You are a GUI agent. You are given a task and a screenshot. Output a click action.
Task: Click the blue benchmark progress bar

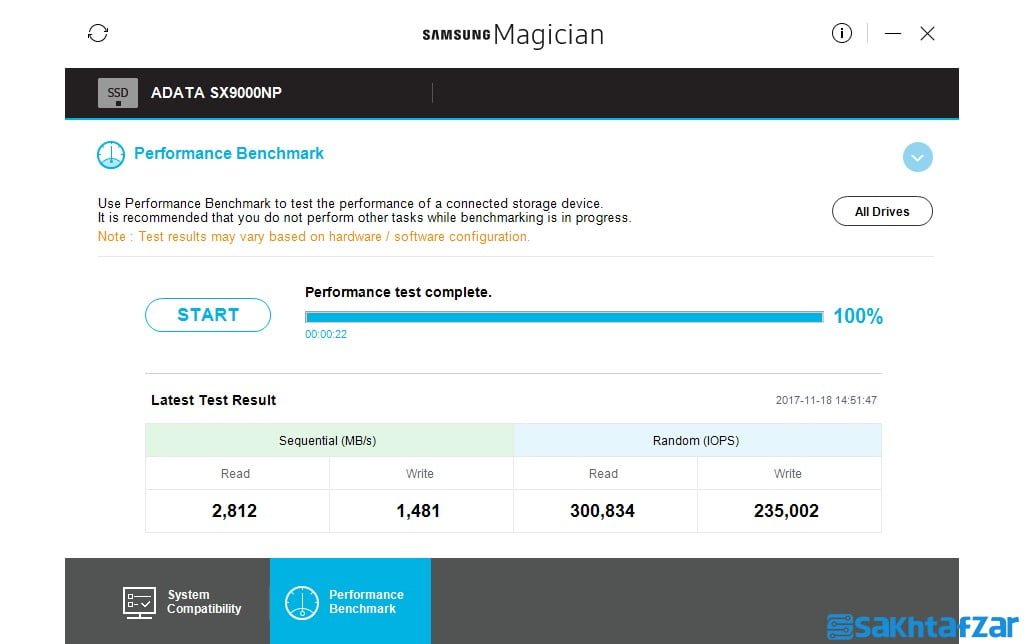tap(563, 317)
